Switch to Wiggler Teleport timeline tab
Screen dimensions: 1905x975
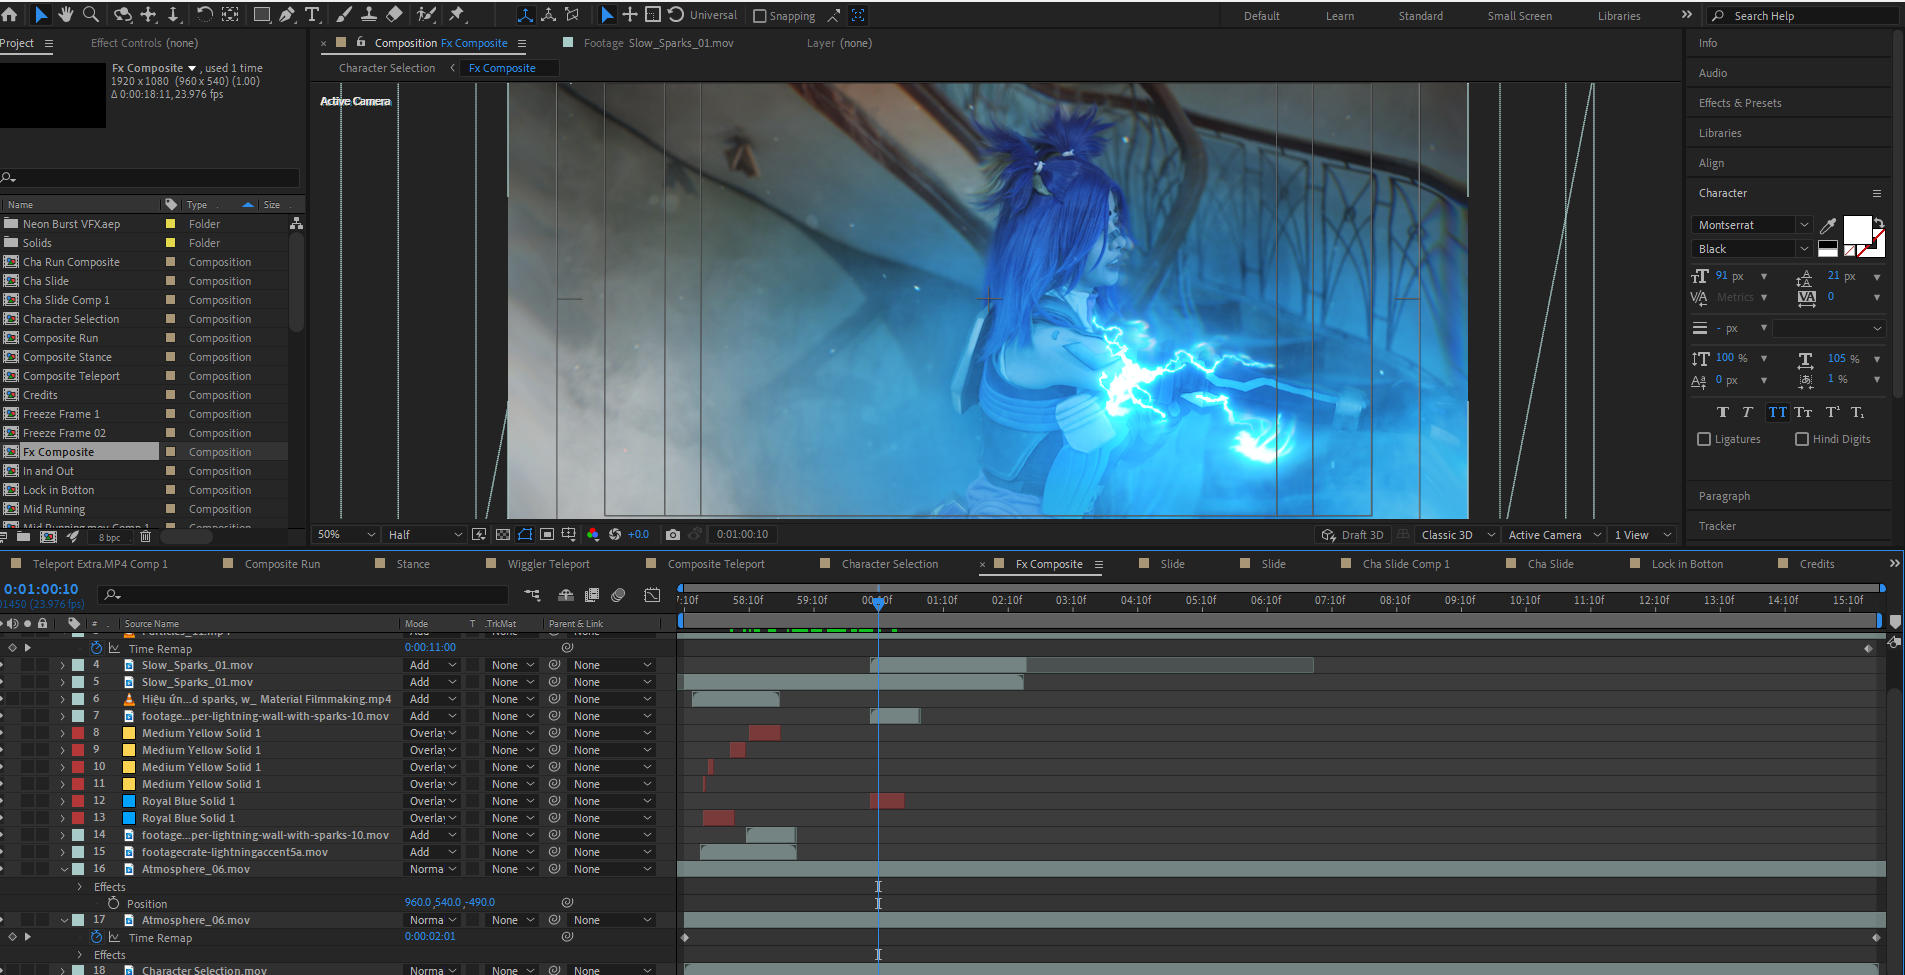[x=548, y=564]
